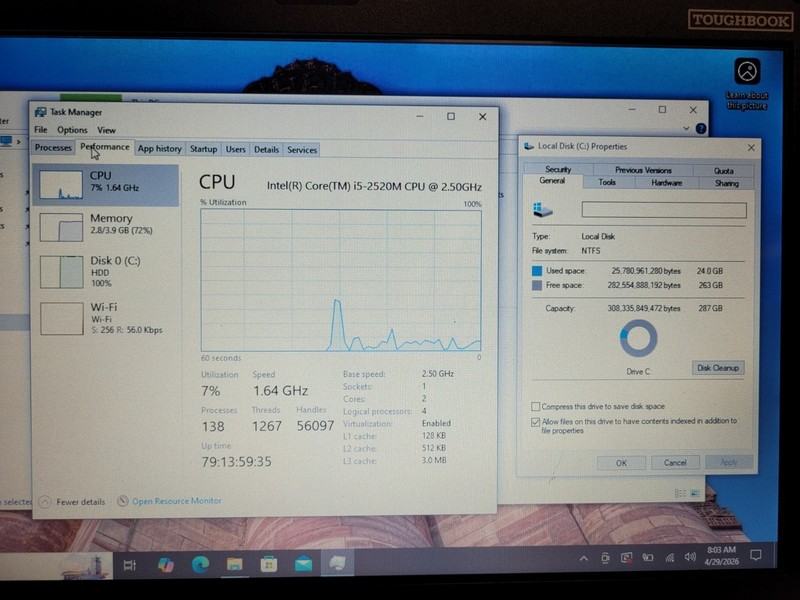Toggle Compress this drive checkbox

(x=535, y=407)
